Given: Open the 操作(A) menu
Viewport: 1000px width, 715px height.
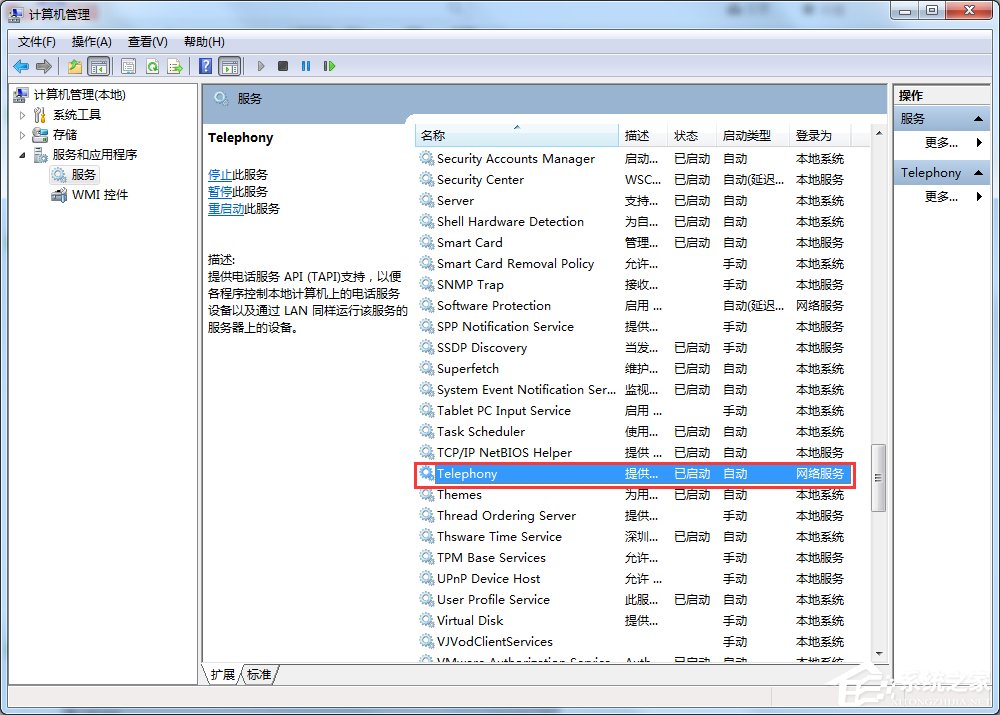Looking at the screenshot, I should 91,41.
